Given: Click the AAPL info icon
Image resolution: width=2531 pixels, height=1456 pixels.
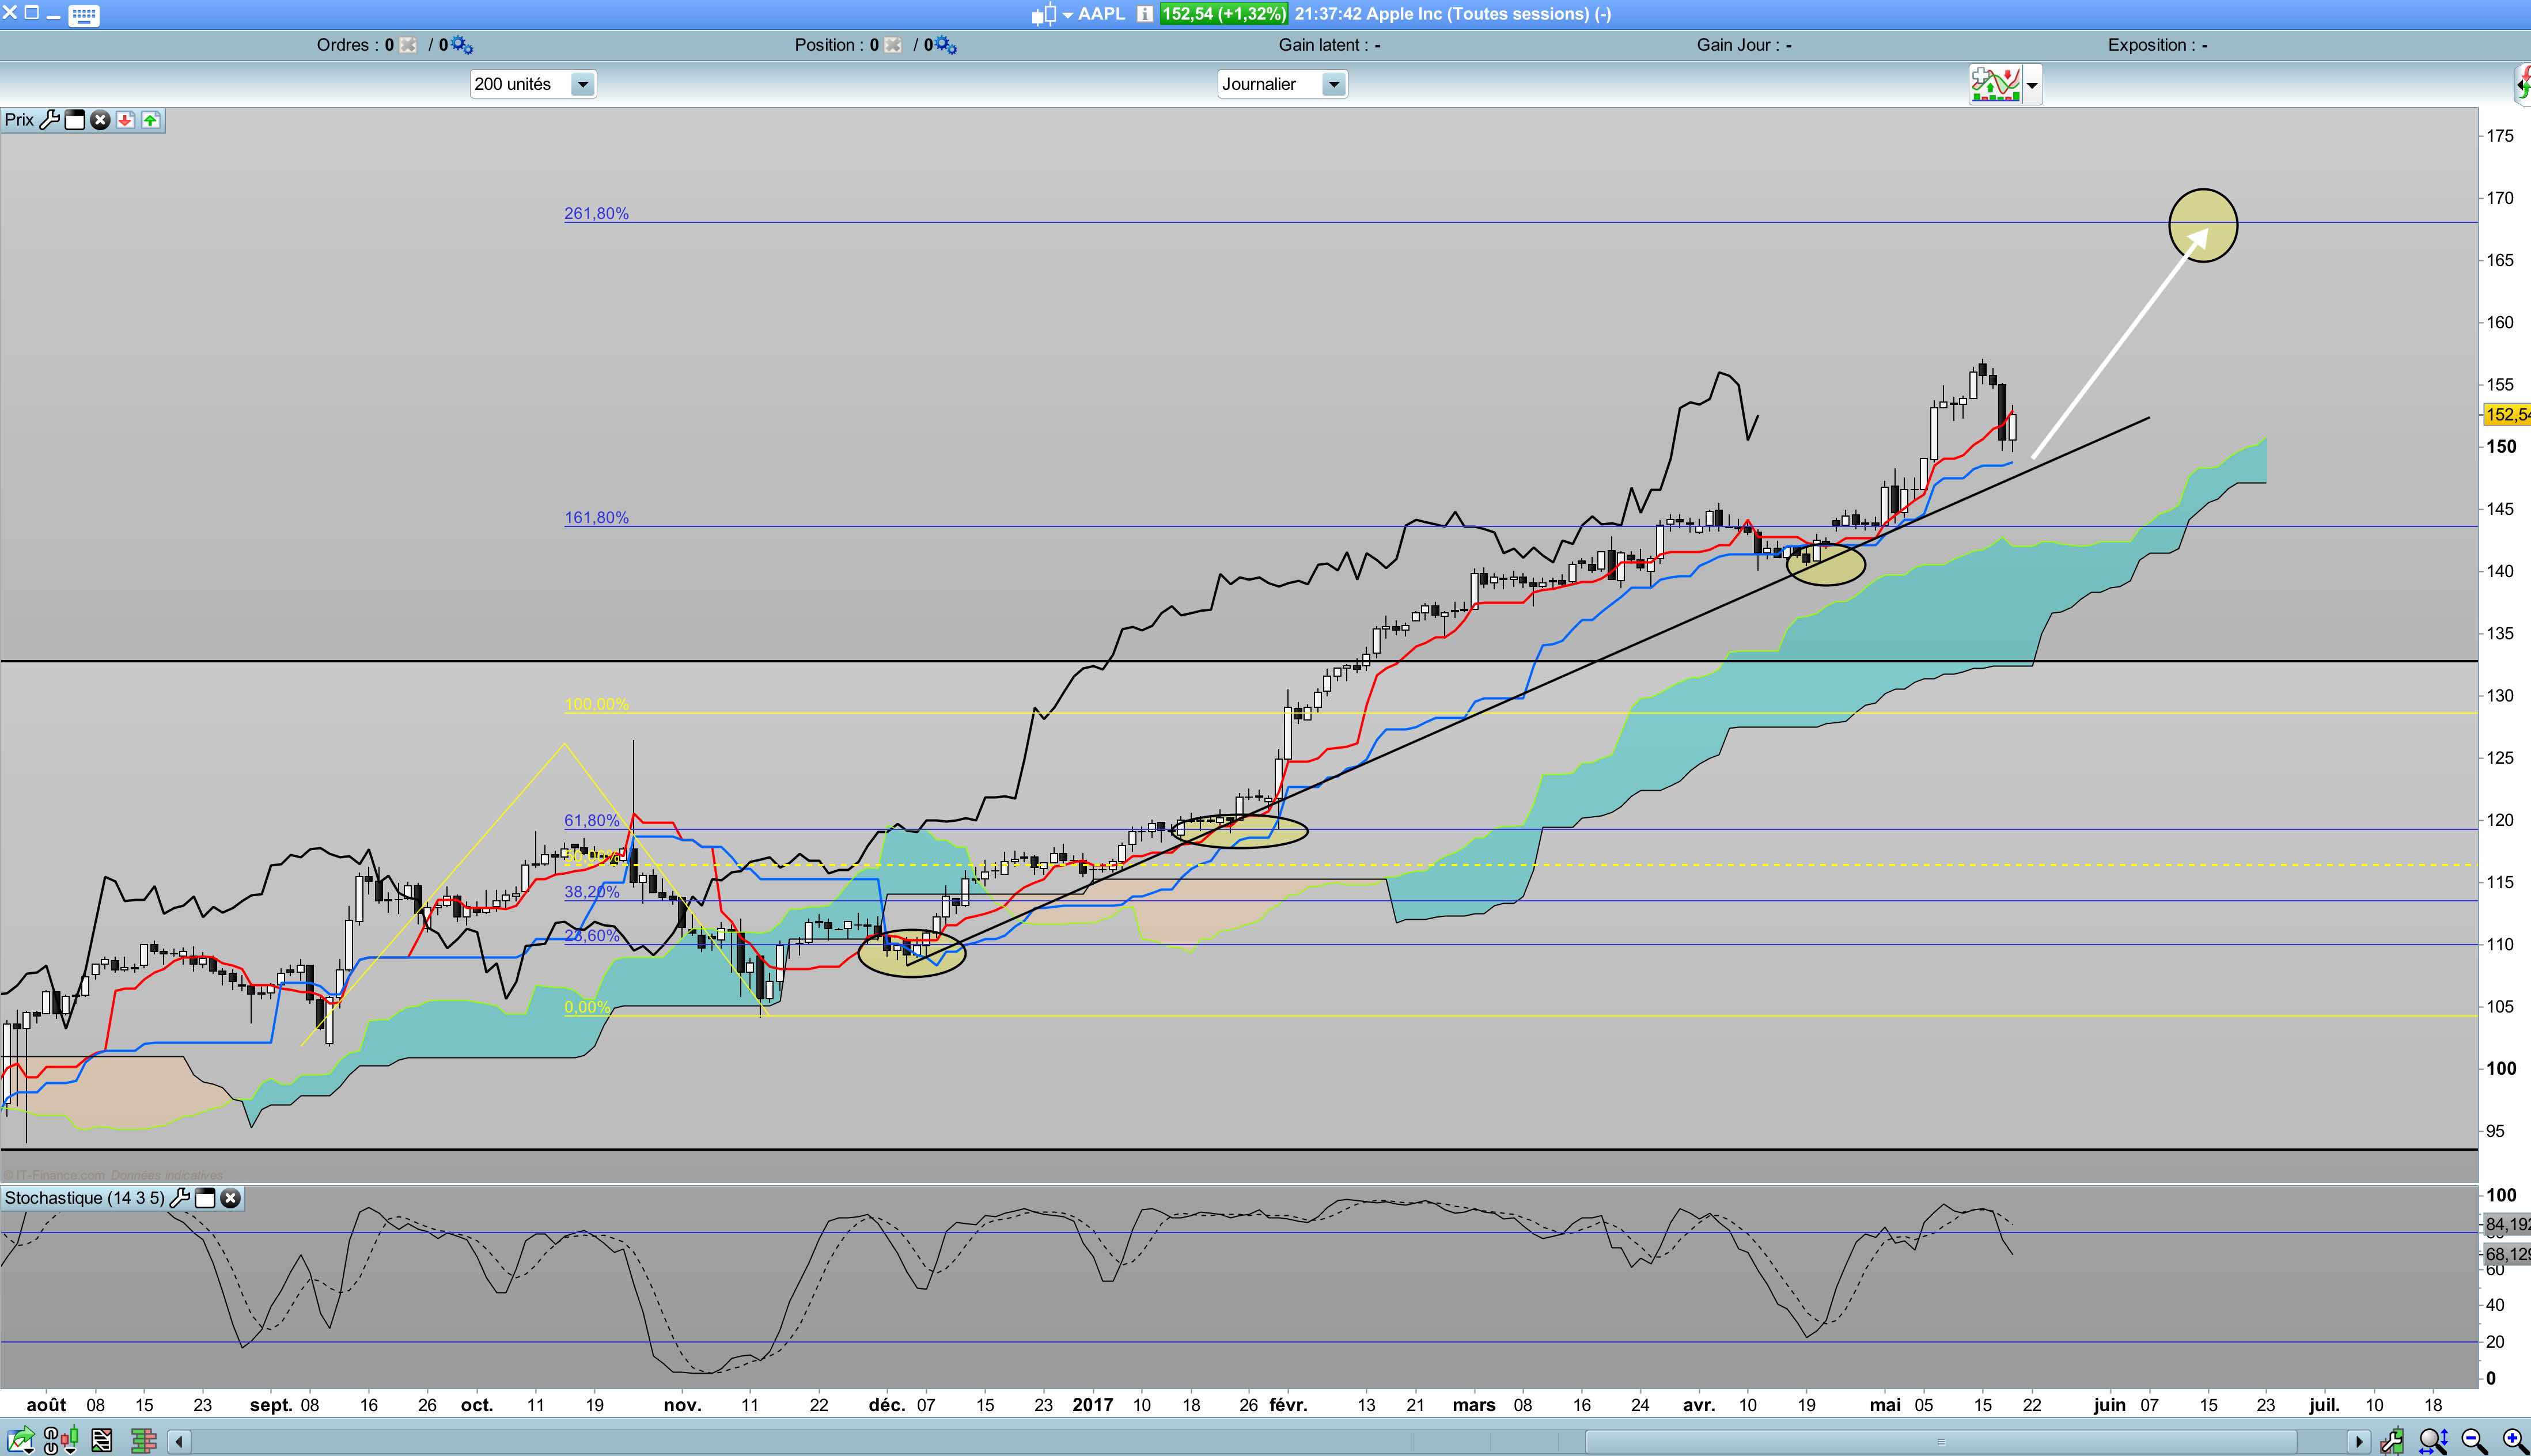Looking at the screenshot, I should point(1144,14).
